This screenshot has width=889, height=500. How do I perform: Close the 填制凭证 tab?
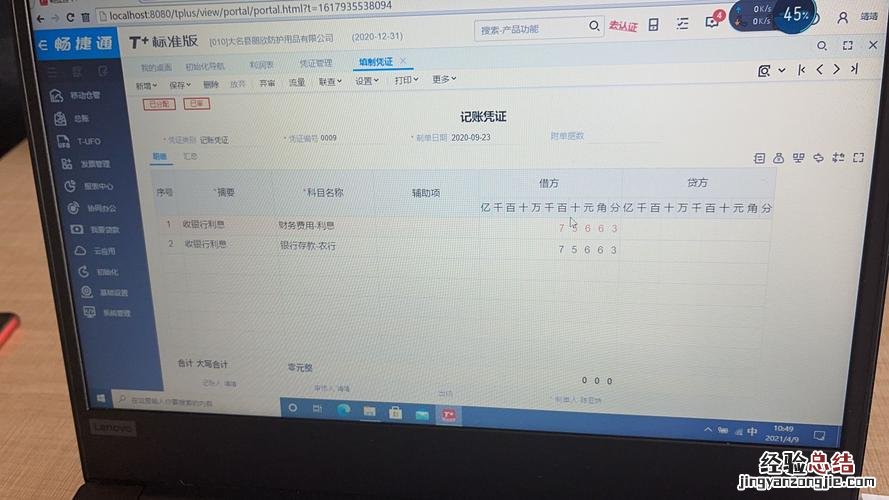coord(403,60)
